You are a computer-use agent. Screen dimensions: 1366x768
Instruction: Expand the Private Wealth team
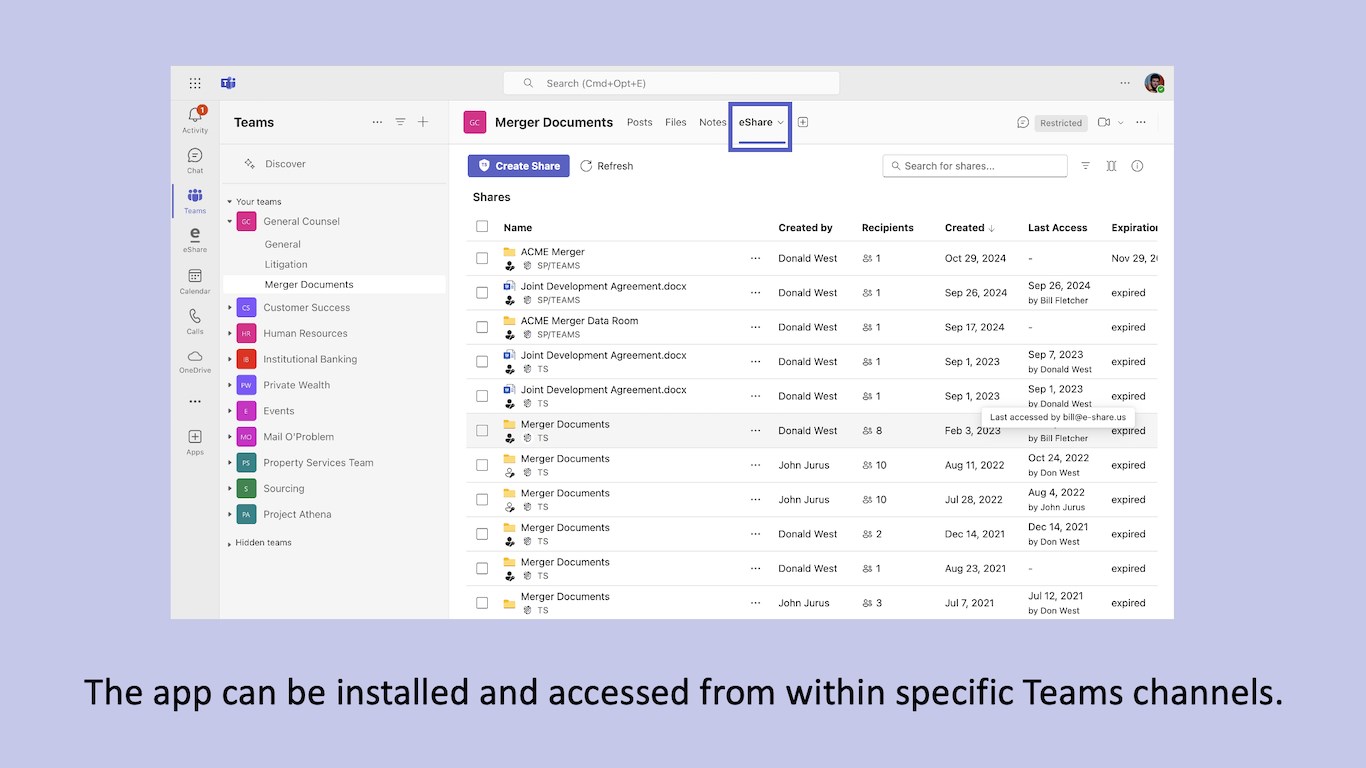coord(229,385)
